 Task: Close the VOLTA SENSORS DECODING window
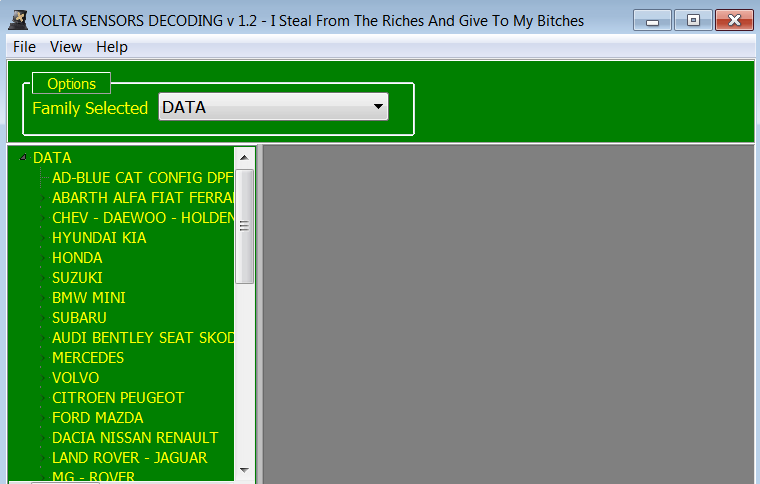[734, 20]
